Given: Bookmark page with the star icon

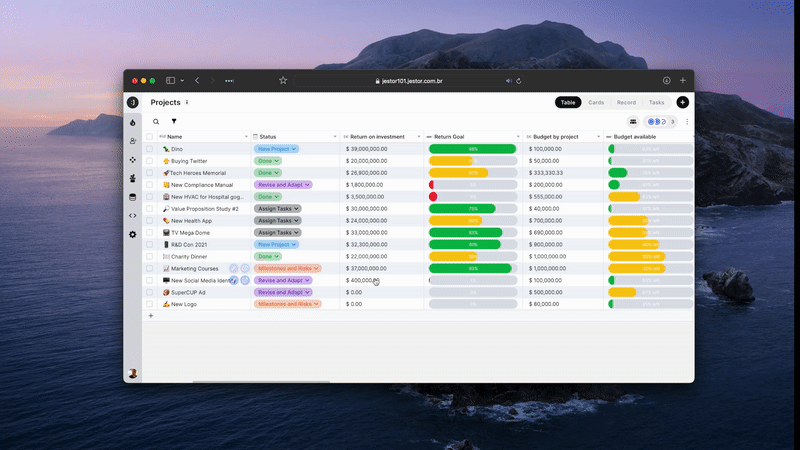Looking at the screenshot, I should (x=283, y=81).
